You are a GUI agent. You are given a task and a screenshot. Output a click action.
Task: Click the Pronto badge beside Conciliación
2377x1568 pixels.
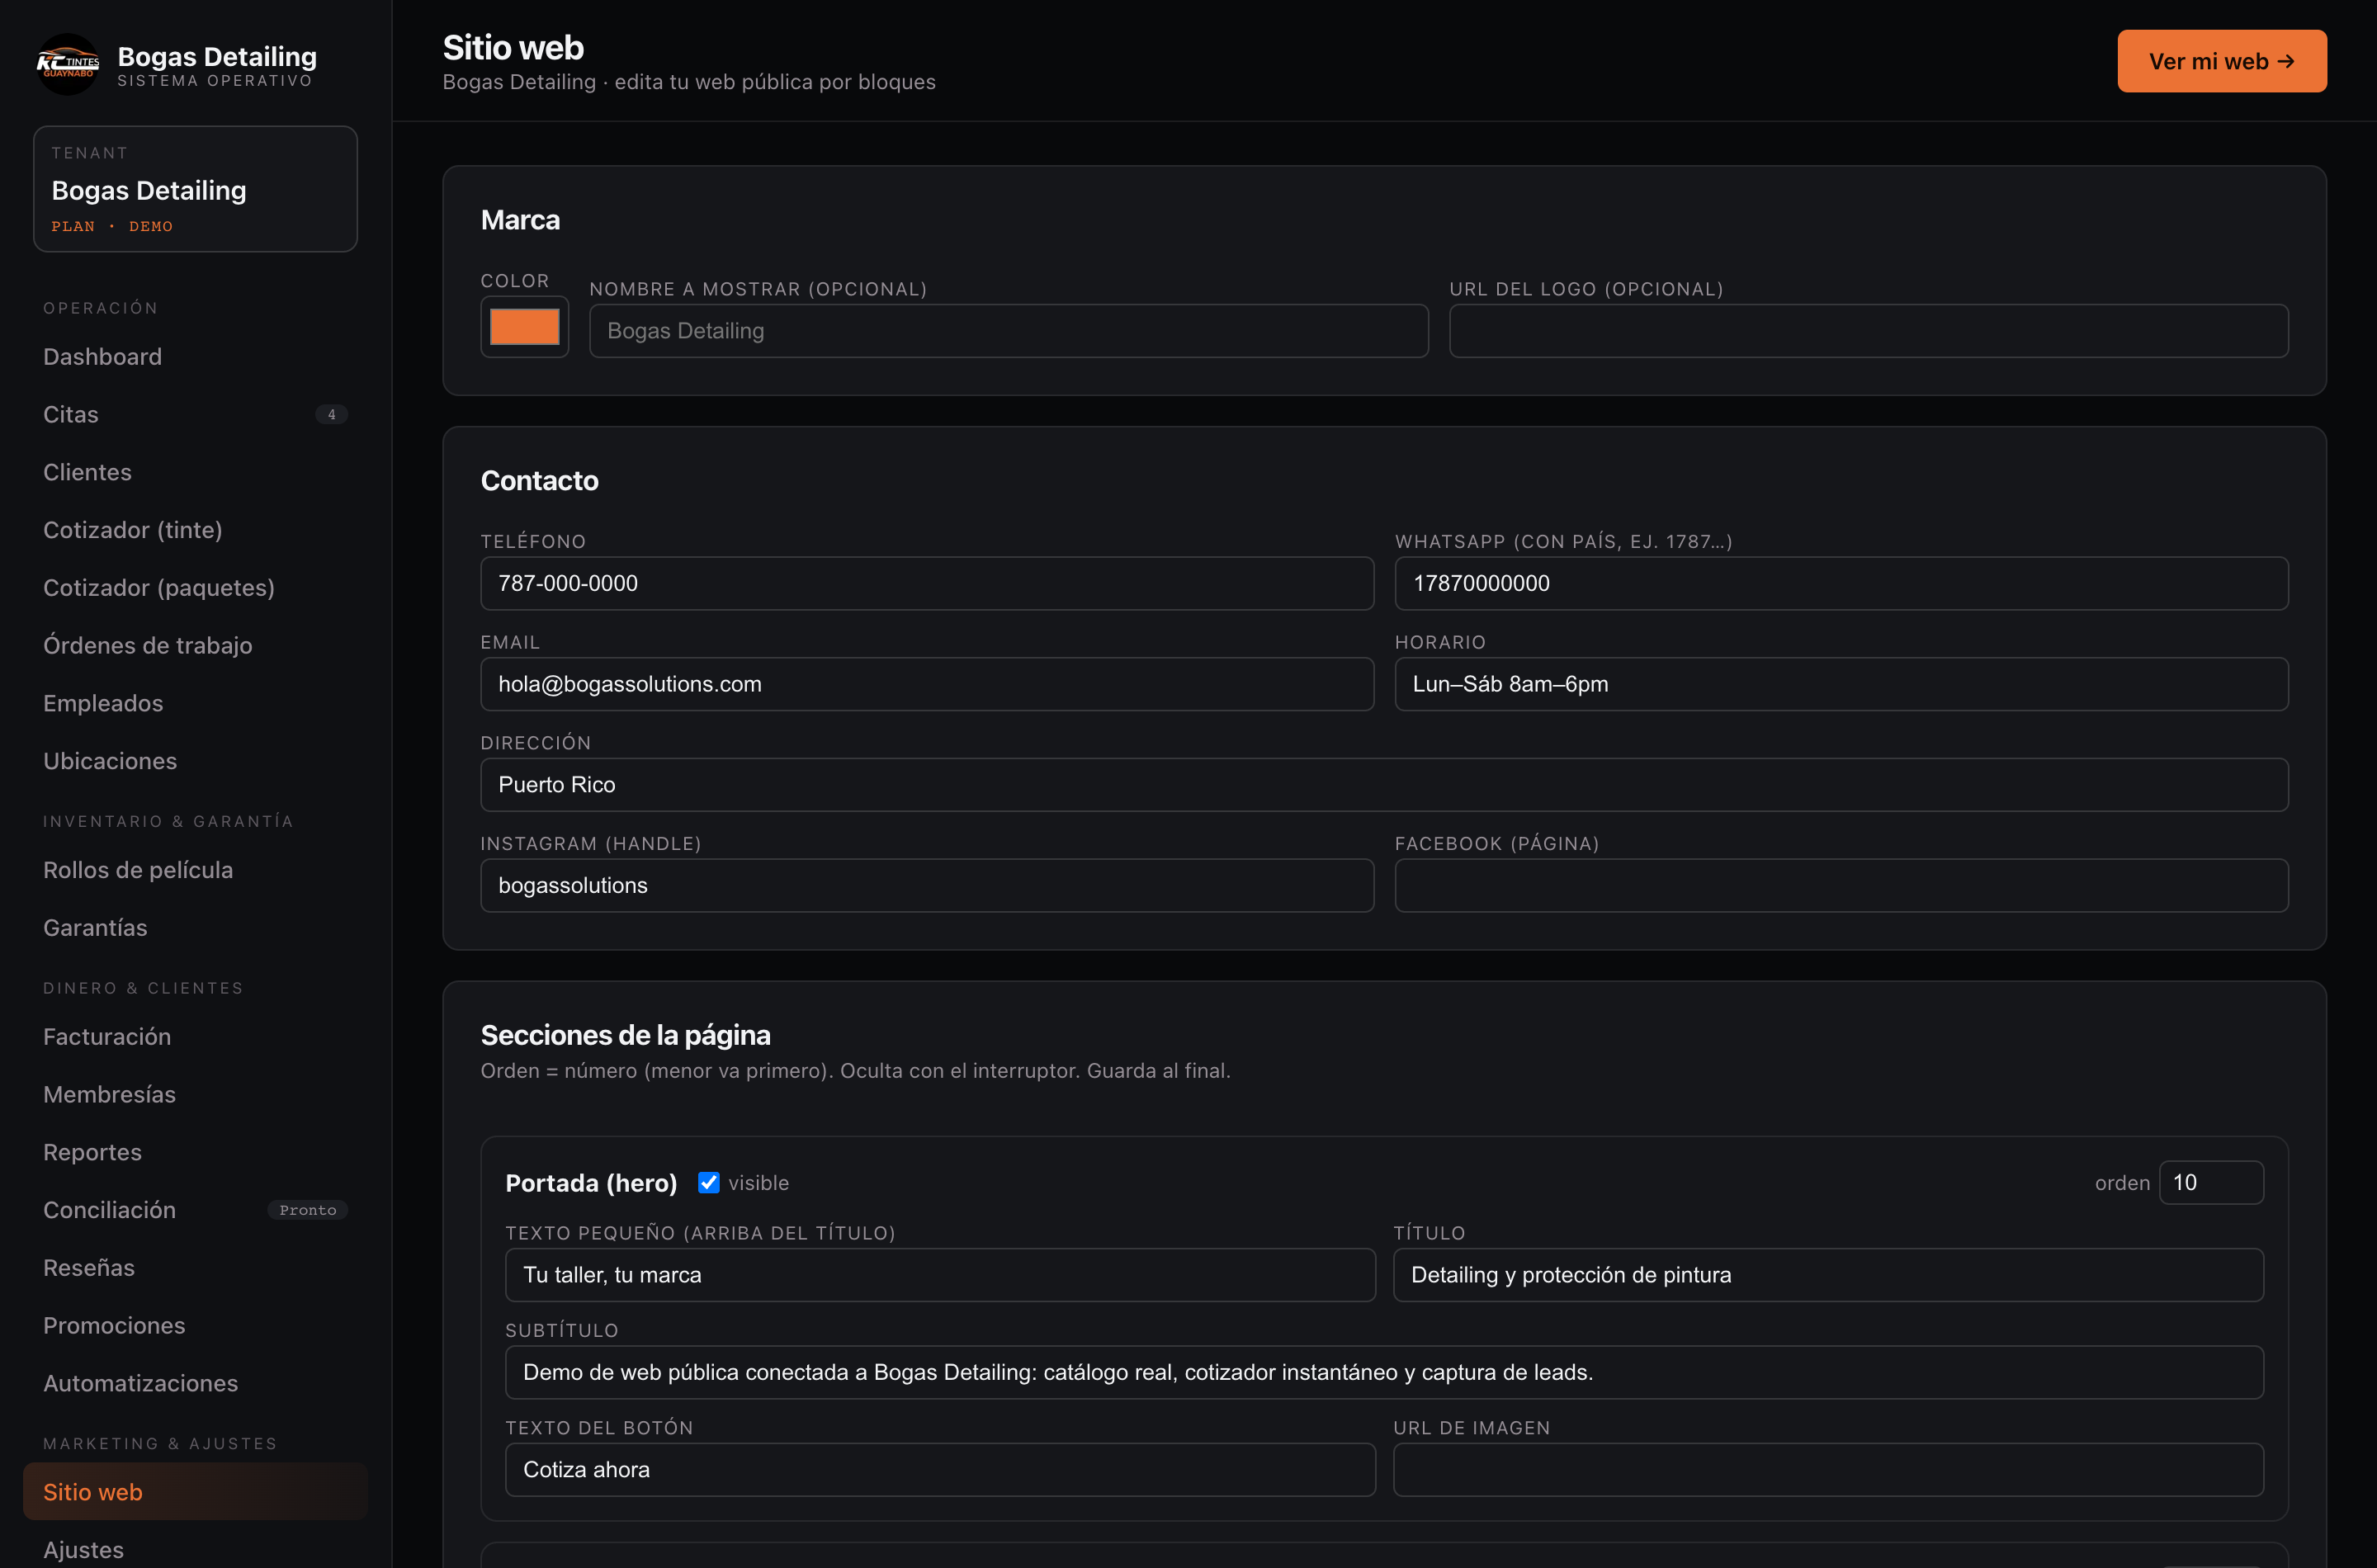307,1210
